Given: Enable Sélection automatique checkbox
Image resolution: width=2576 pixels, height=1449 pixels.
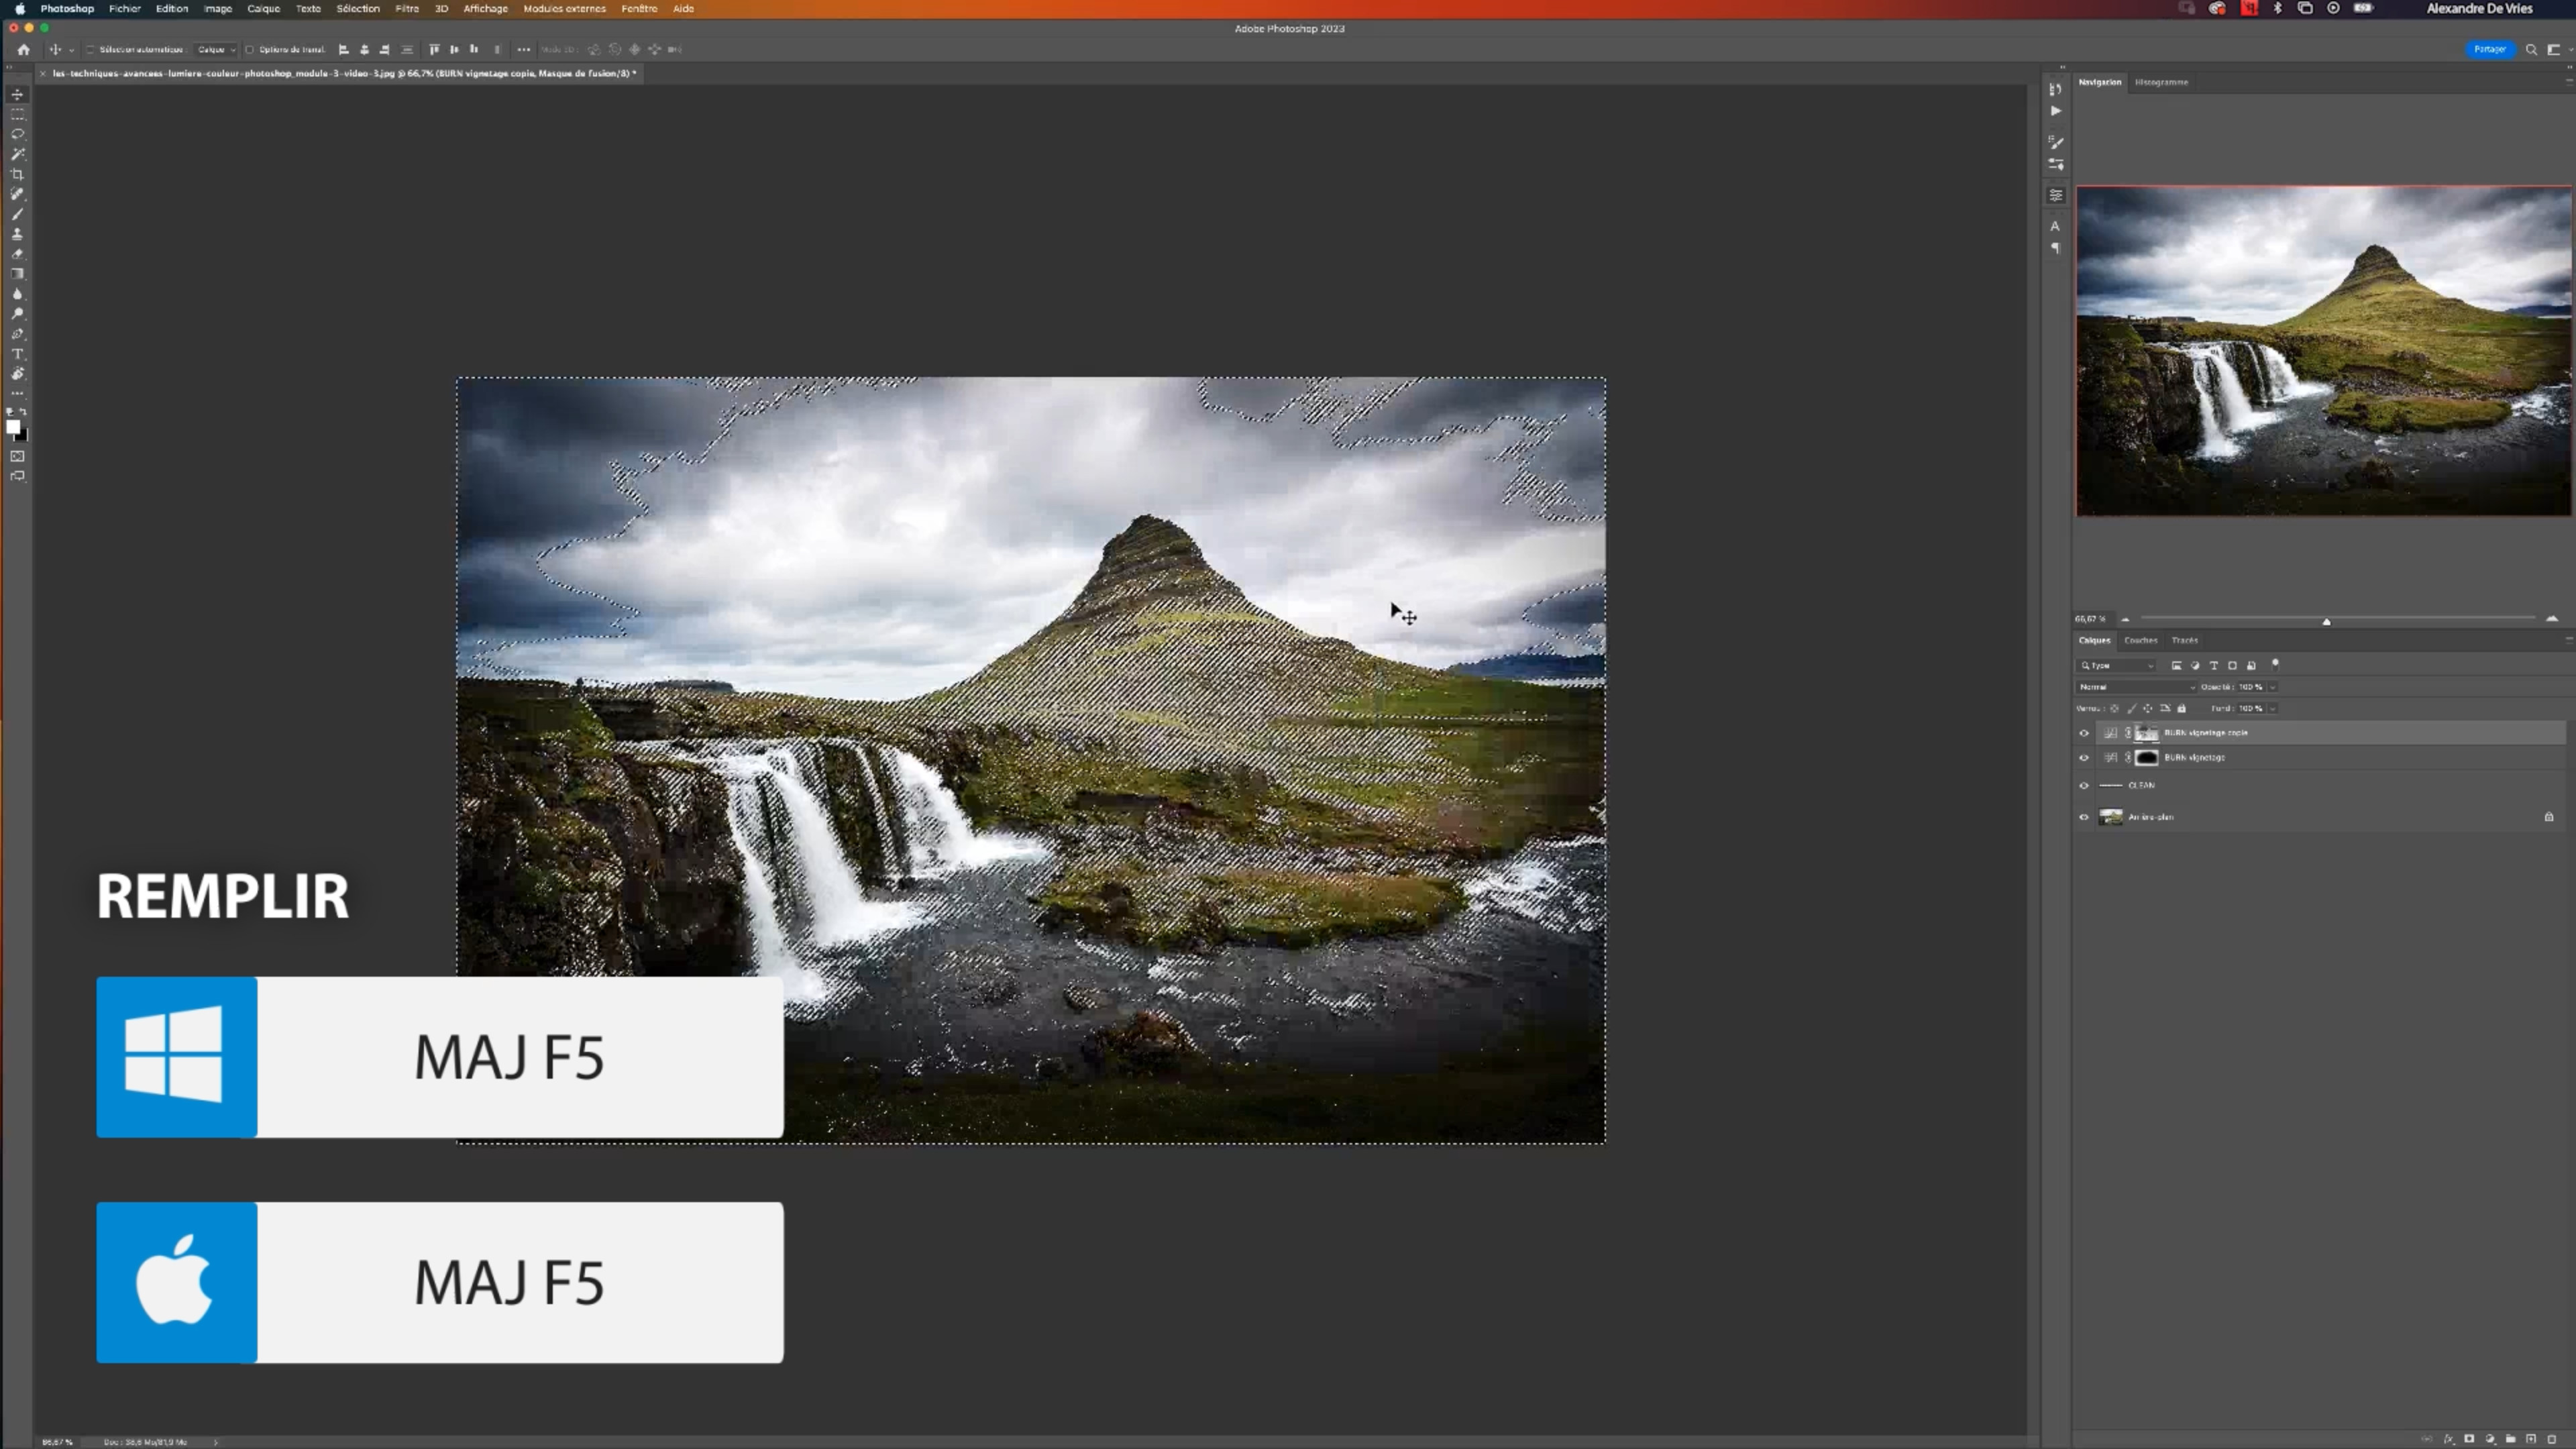Looking at the screenshot, I should pyautogui.click(x=90, y=49).
